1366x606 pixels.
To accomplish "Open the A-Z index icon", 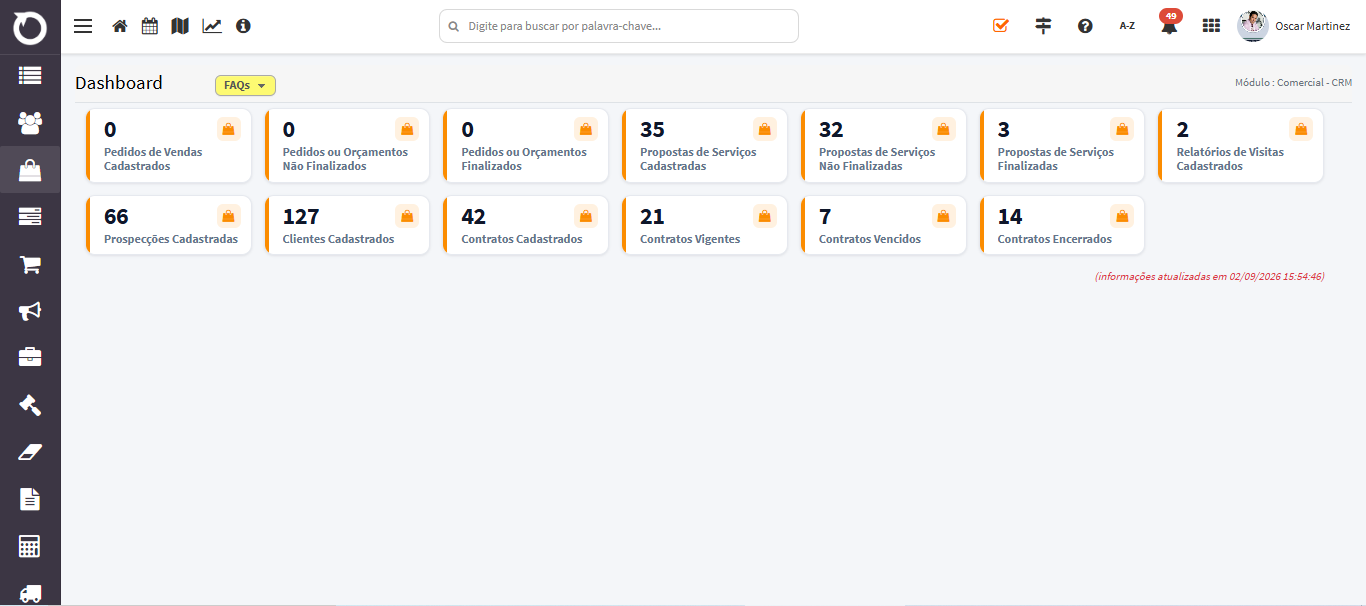I will [x=1127, y=26].
